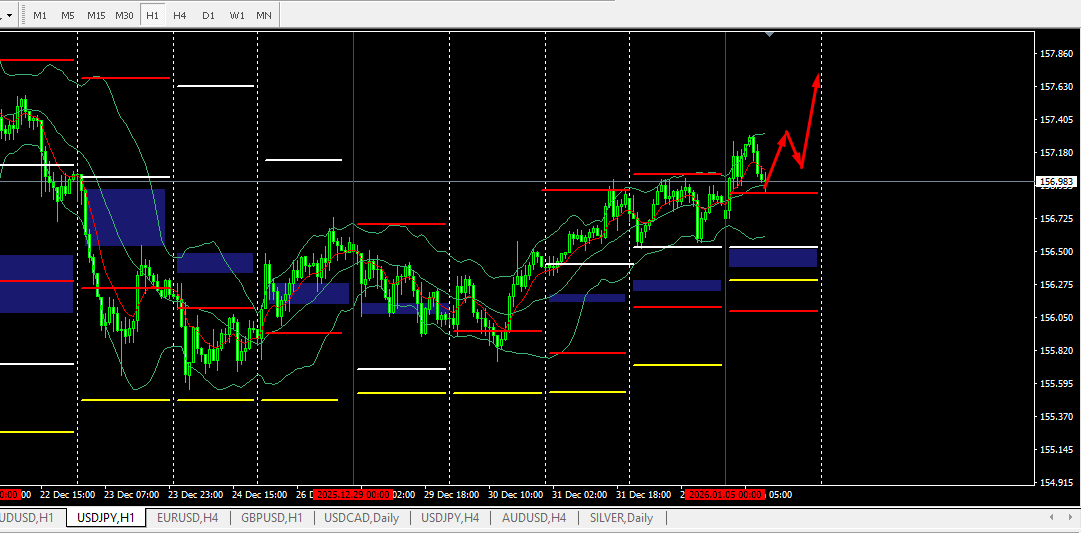1081x533 pixels.
Task: Click the 156.500 price scale value
Action: [x=1056, y=252]
